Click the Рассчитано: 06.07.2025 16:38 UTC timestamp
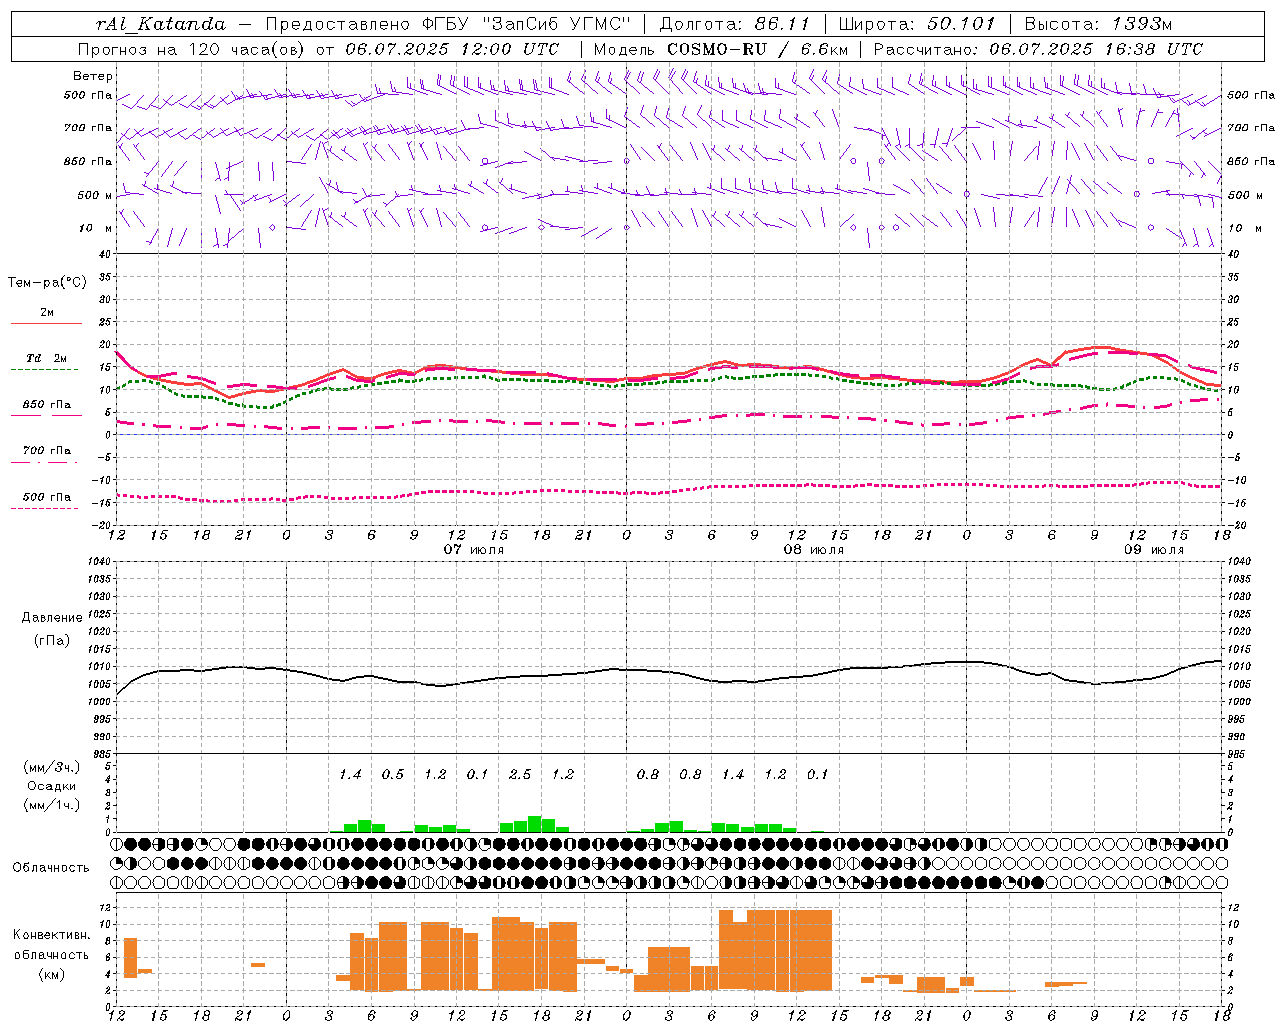The width and height of the screenshot is (1280, 1024). (x=1038, y=49)
